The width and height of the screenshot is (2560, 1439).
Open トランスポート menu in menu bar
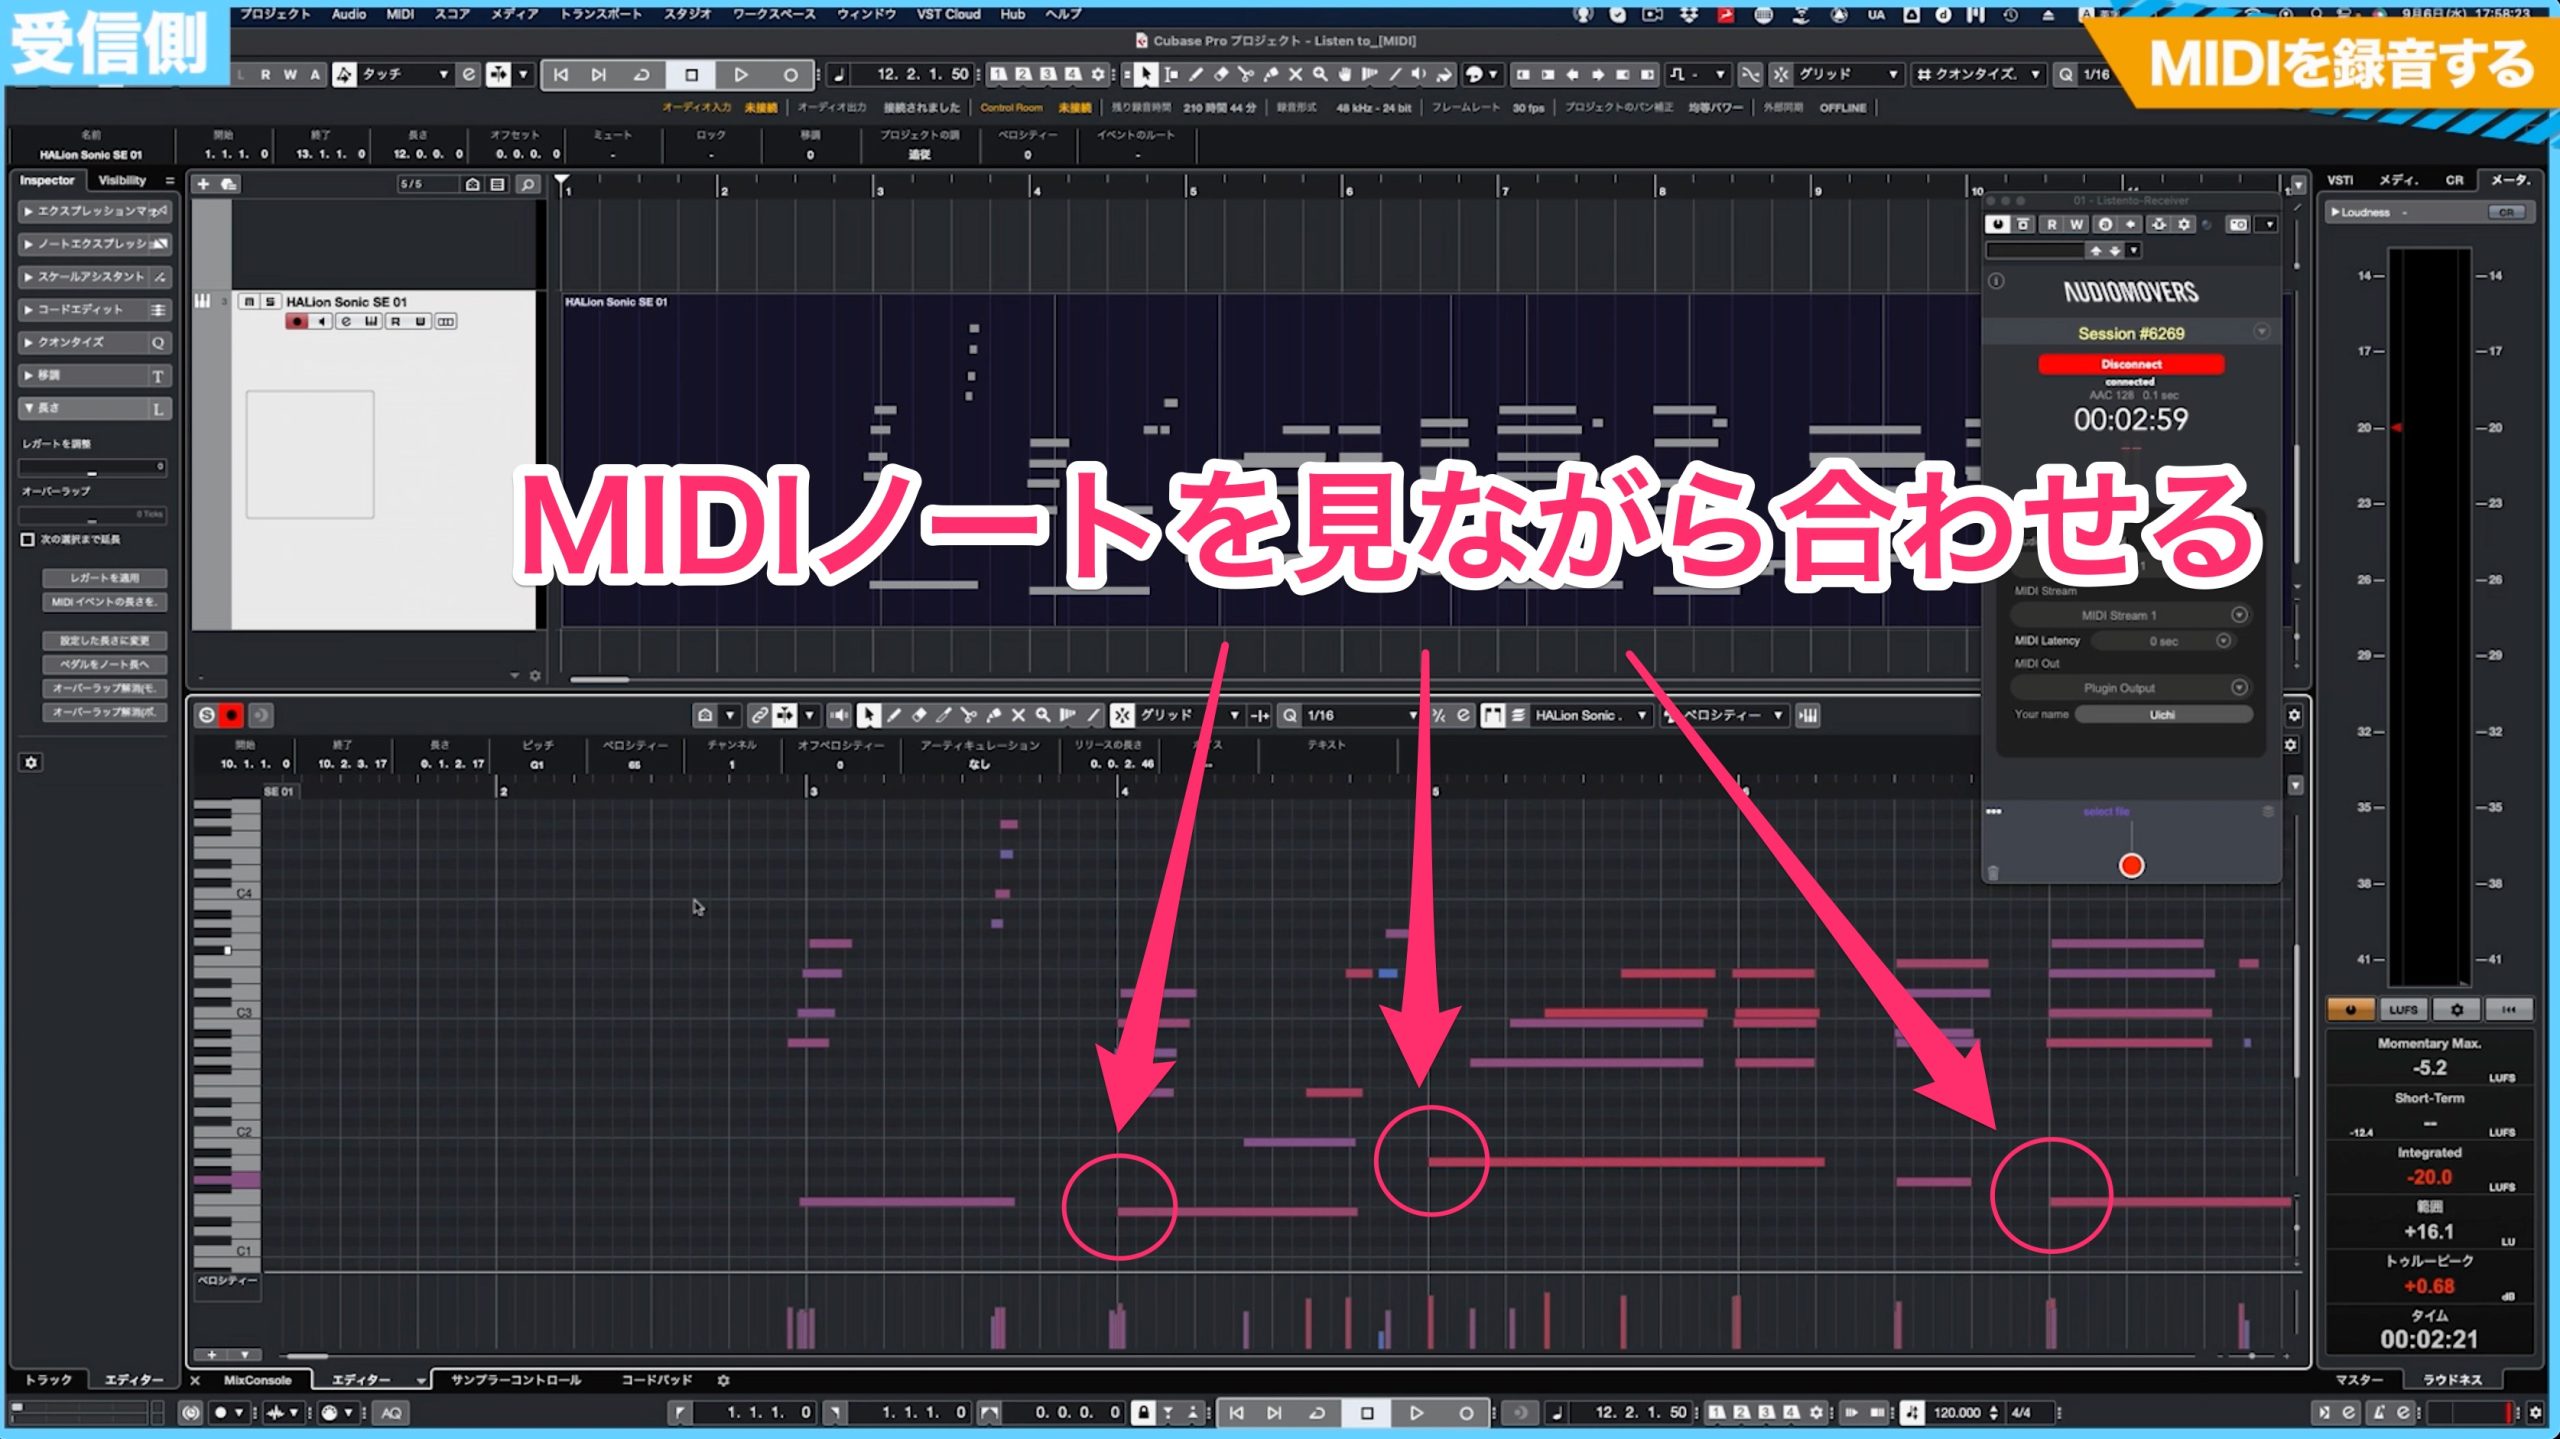click(600, 14)
